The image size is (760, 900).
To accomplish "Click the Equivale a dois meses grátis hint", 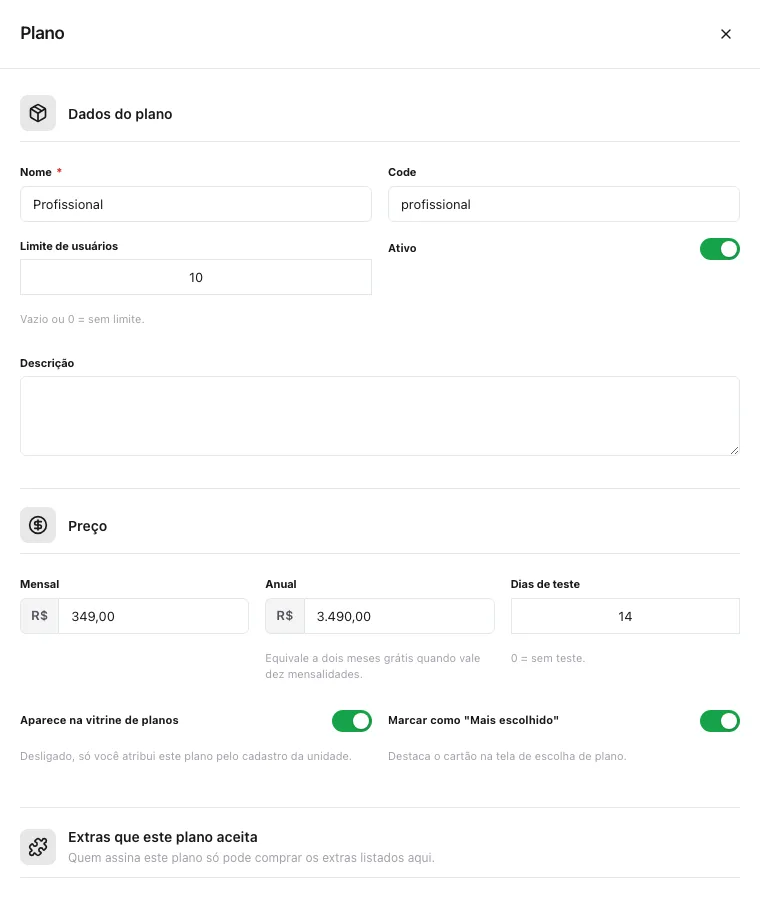I will 373,666.
